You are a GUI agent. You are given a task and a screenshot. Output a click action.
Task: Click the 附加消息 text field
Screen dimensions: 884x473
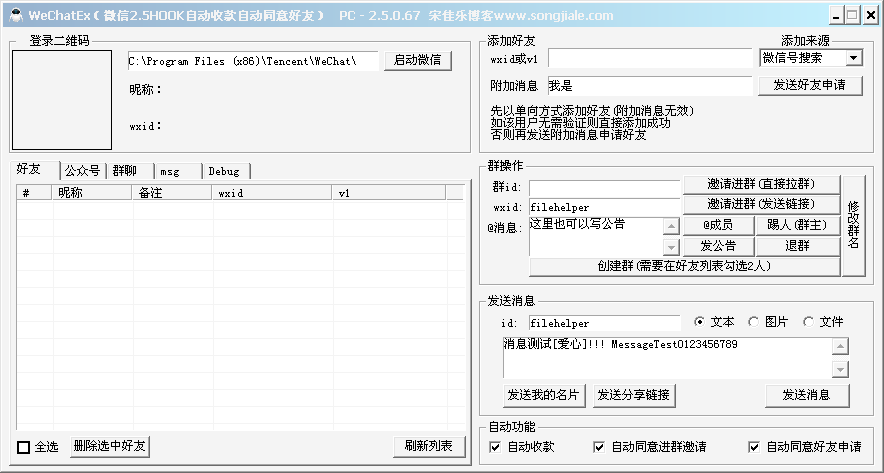point(650,86)
